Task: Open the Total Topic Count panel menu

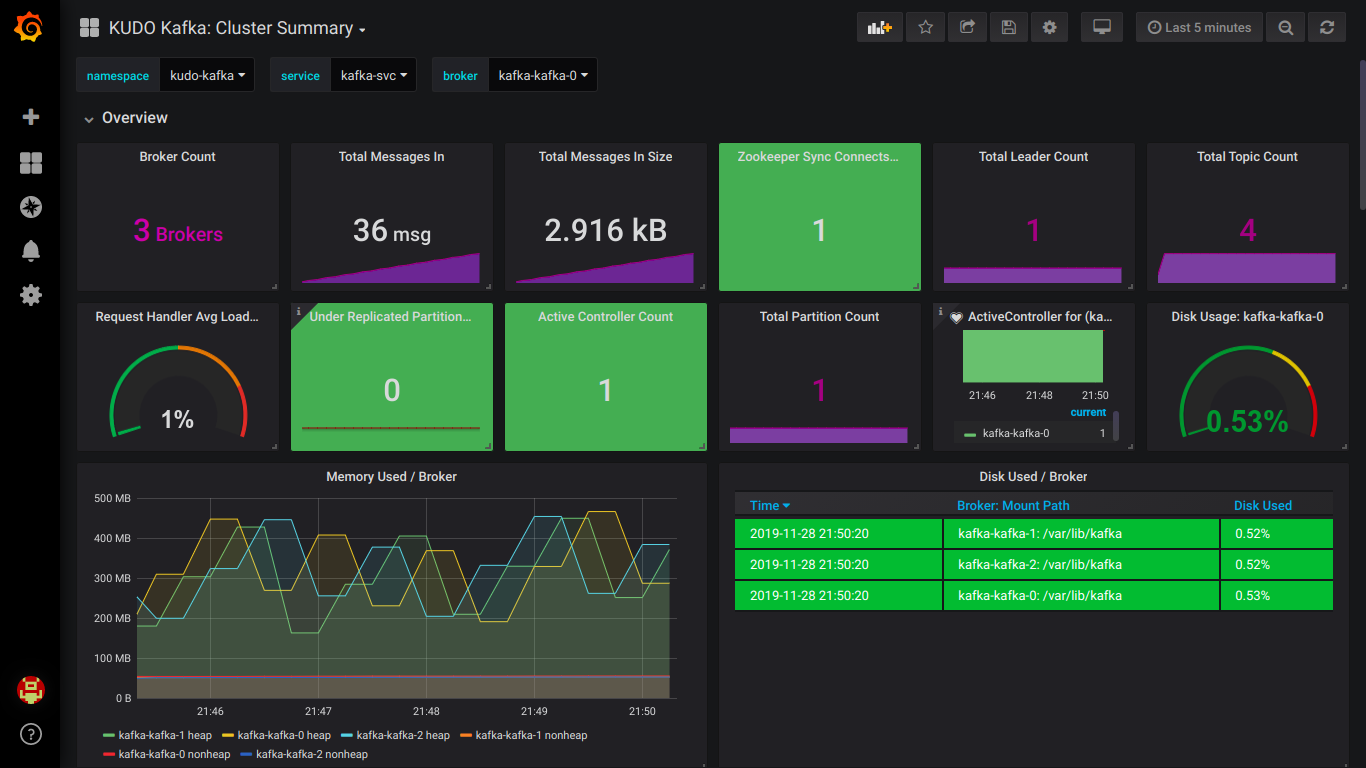Action: pos(1247,157)
